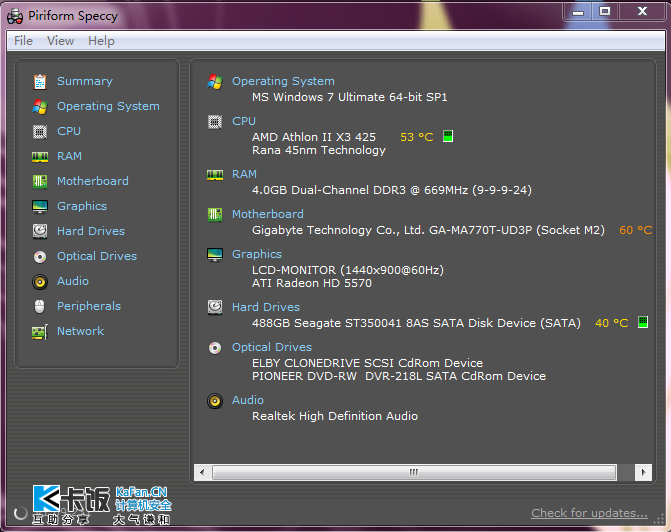Viewport: 671px width, 532px height.
Task: Click the horizontal scrollbar left arrow
Action: (x=202, y=473)
